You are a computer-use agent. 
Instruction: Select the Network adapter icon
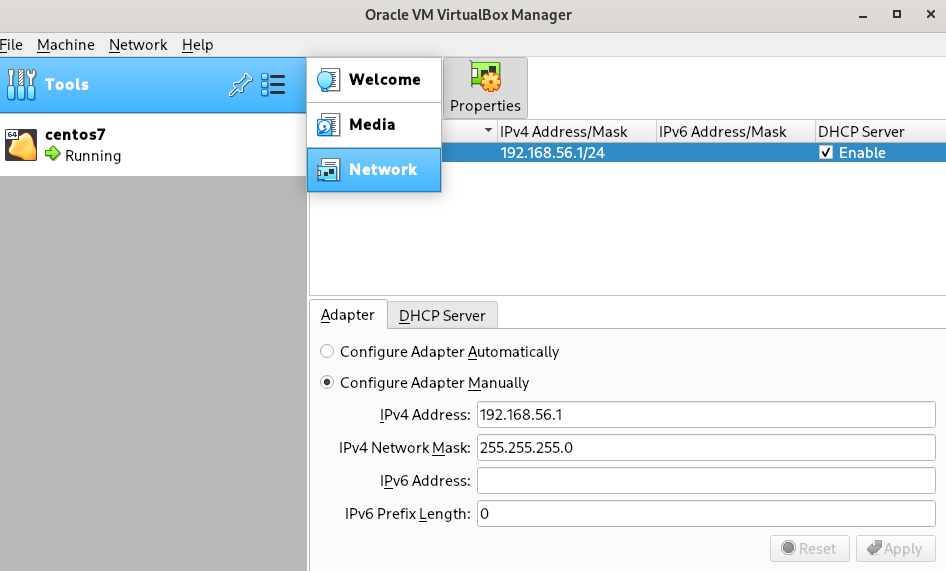(x=328, y=170)
